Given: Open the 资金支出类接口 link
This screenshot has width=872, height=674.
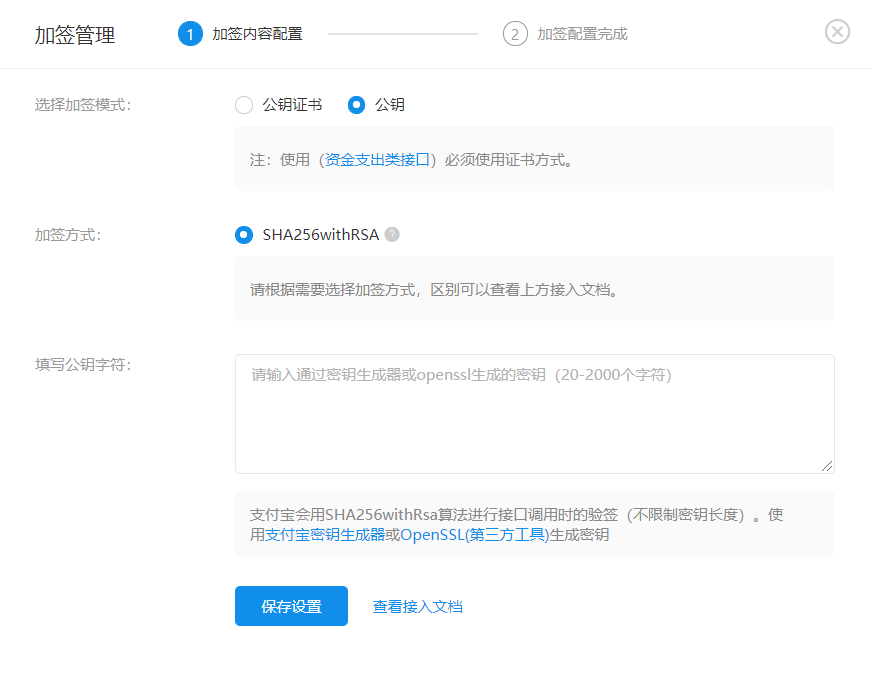Looking at the screenshot, I should click(x=377, y=160).
